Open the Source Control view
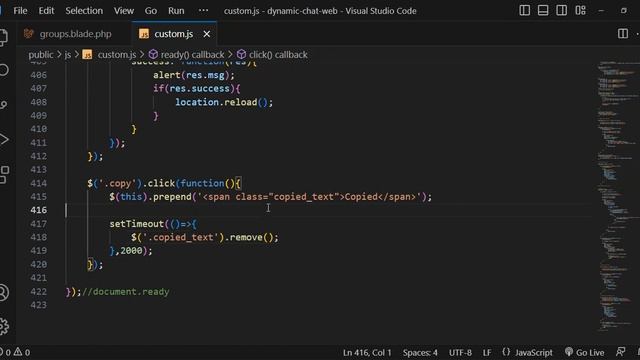Image resolution: width=640 pixels, height=360 pixels. pos(3,105)
